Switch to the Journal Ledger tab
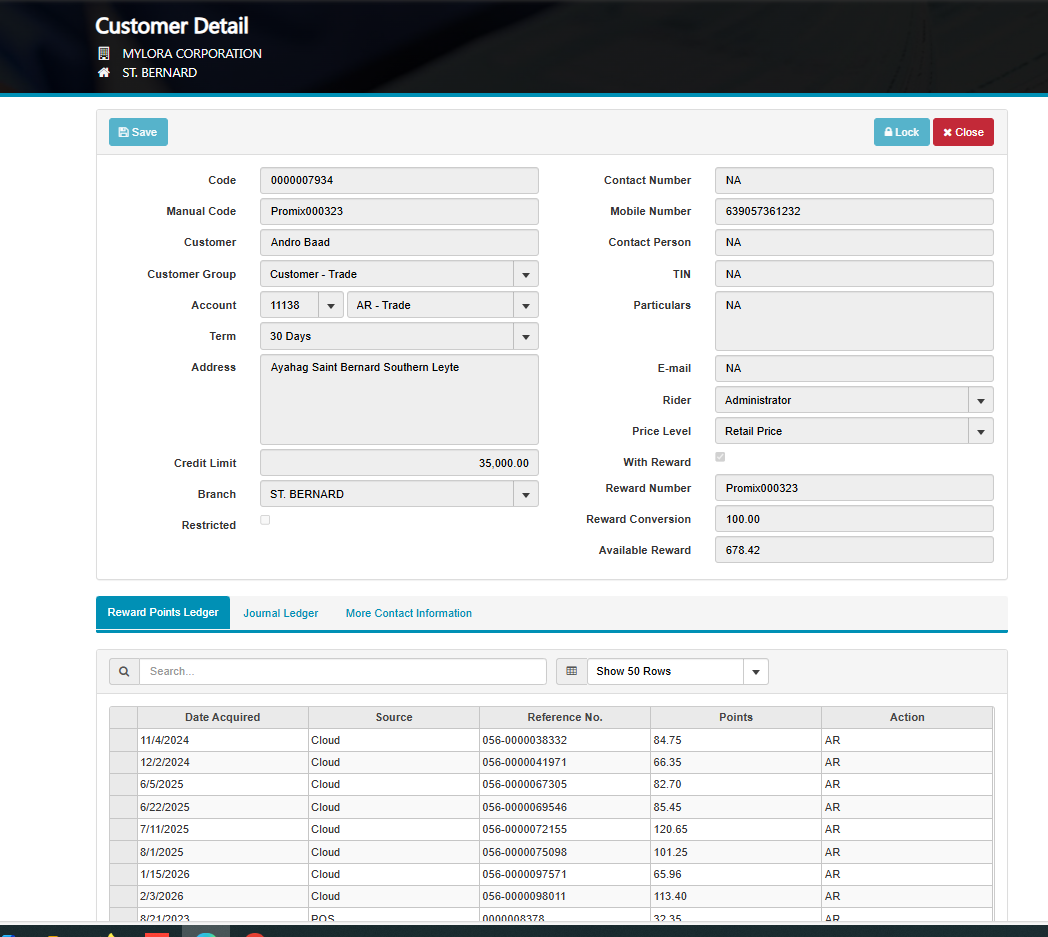Viewport: 1048px width, 937px height. pos(281,613)
